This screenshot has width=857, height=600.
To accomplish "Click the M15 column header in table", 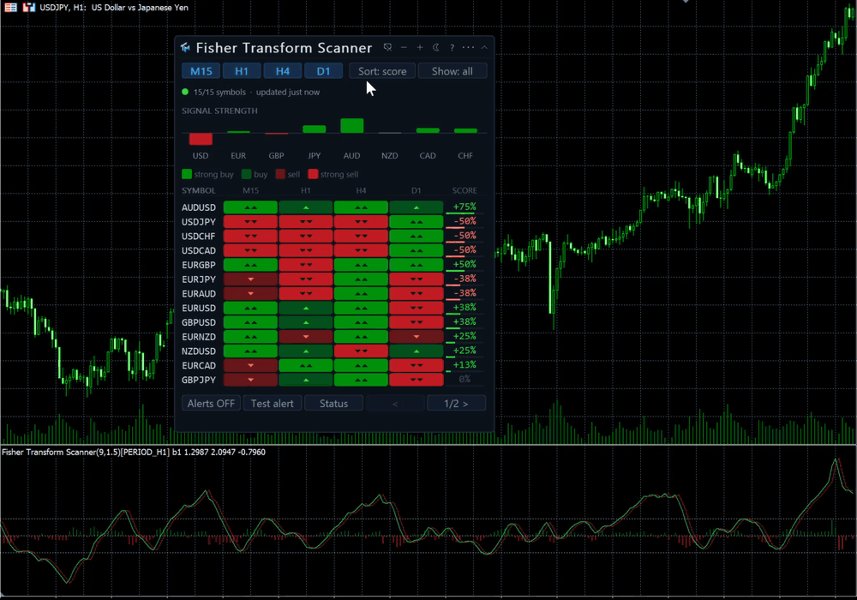I will click(251, 191).
